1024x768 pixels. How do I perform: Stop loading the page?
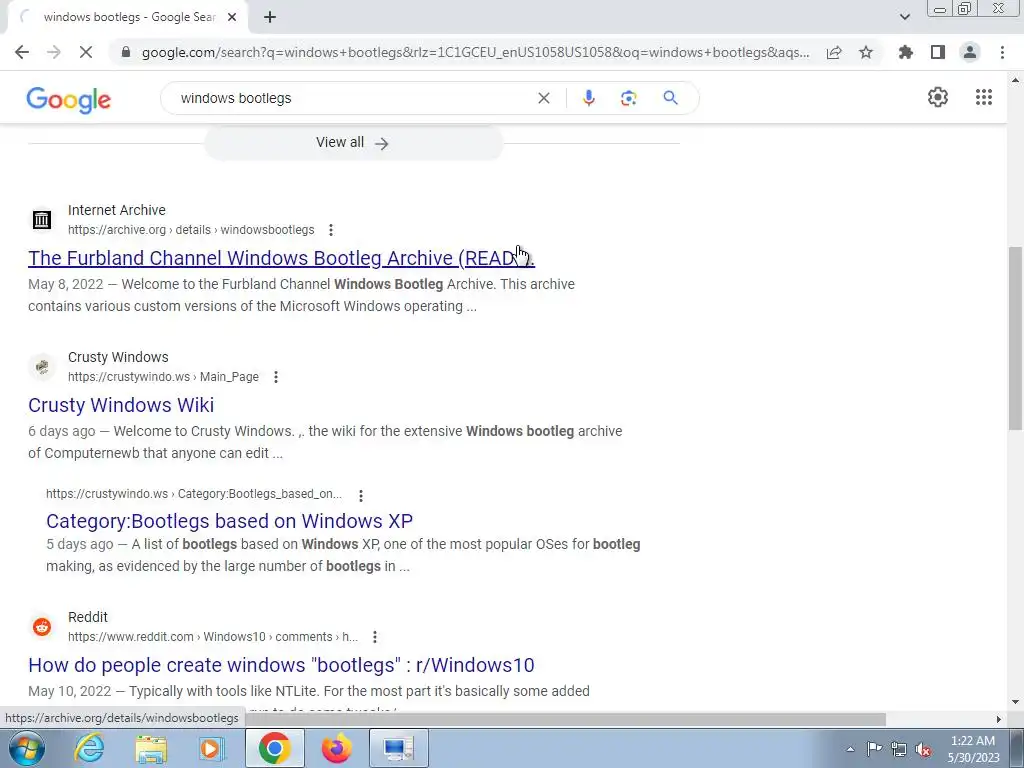pyautogui.click(x=86, y=52)
